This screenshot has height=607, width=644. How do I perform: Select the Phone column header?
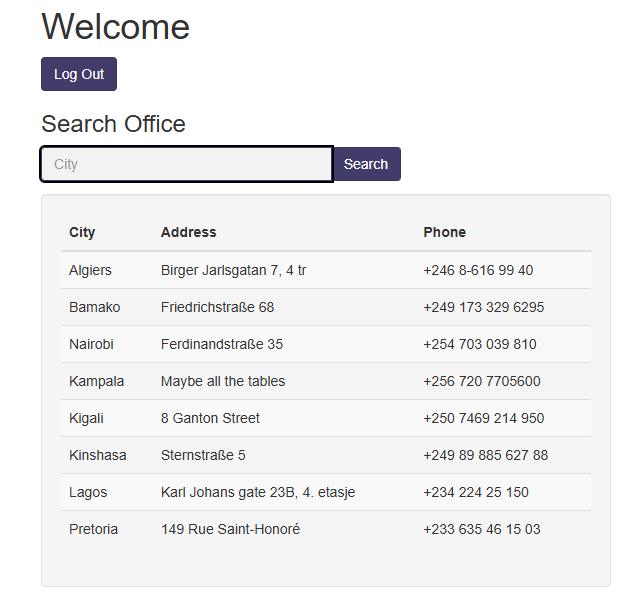click(445, 232)
